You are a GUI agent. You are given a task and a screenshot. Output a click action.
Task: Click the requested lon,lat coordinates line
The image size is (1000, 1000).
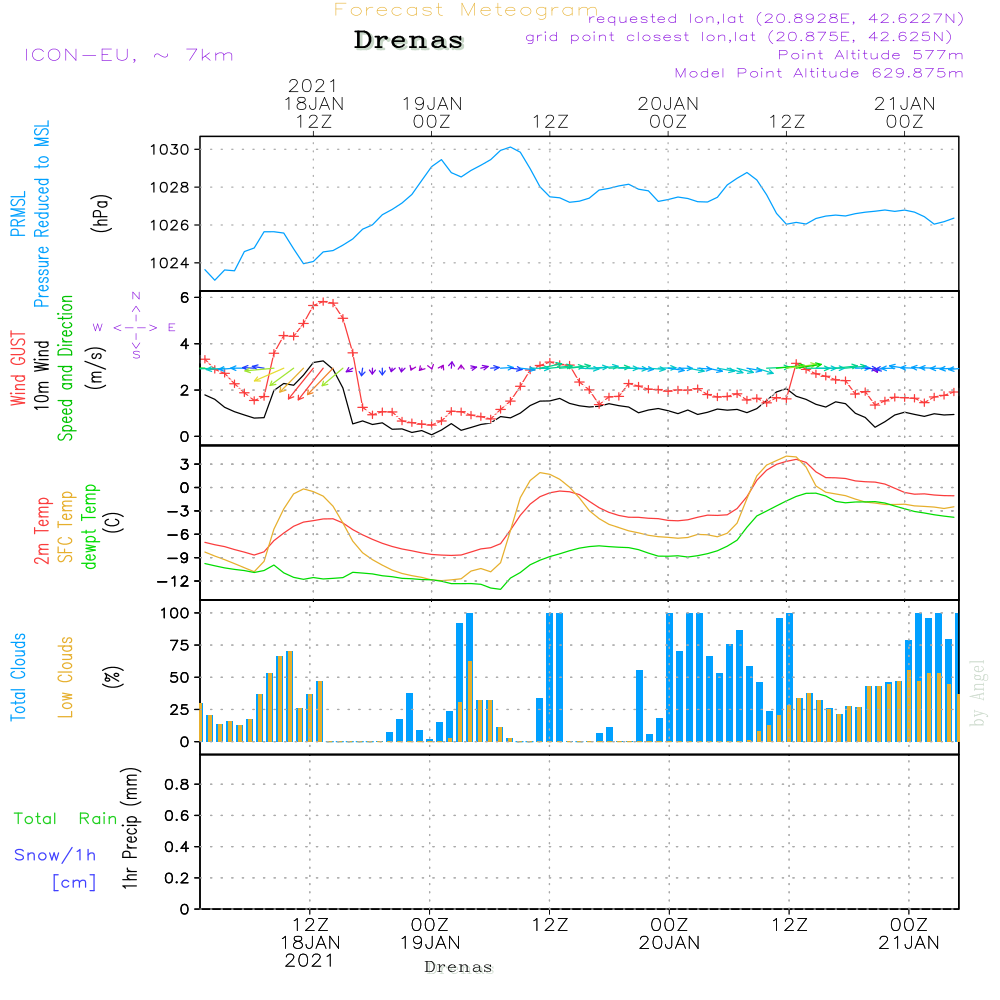coord(775,18)
